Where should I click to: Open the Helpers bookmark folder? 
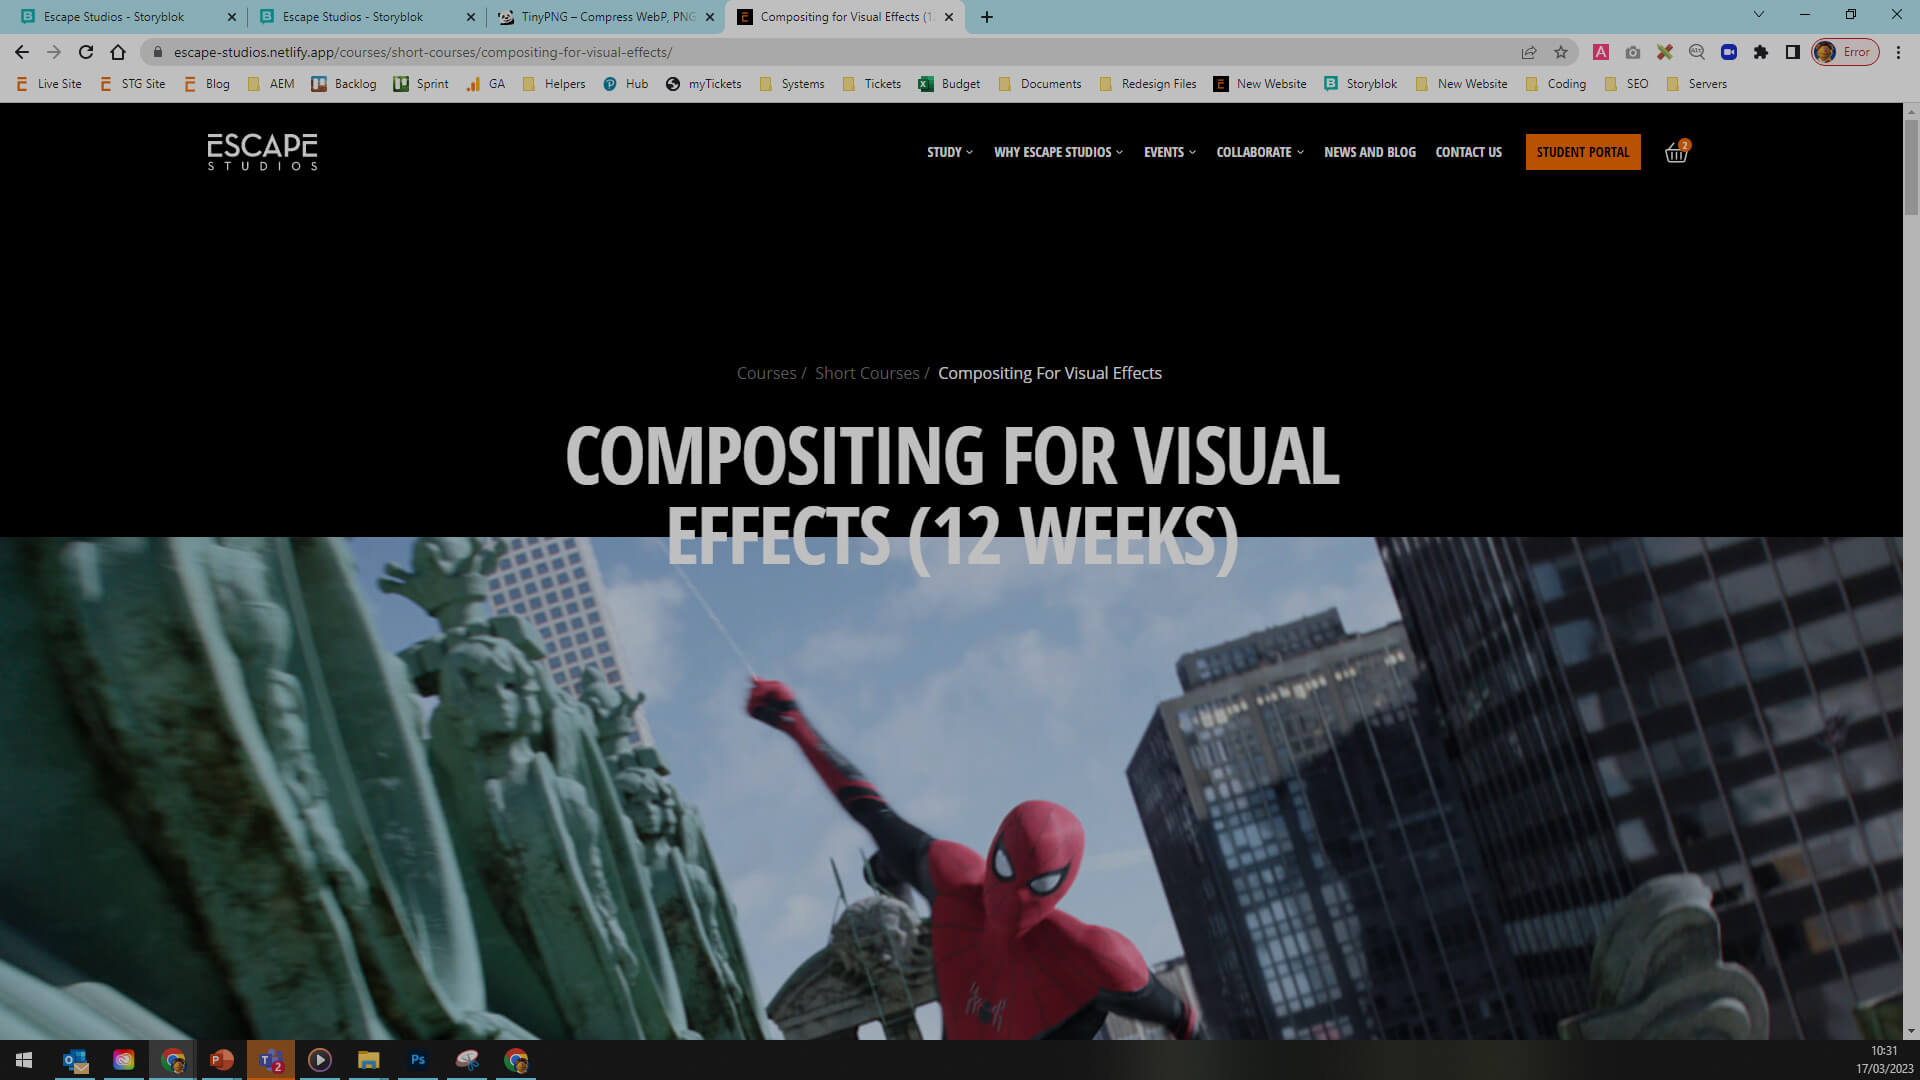coord(554,84)
